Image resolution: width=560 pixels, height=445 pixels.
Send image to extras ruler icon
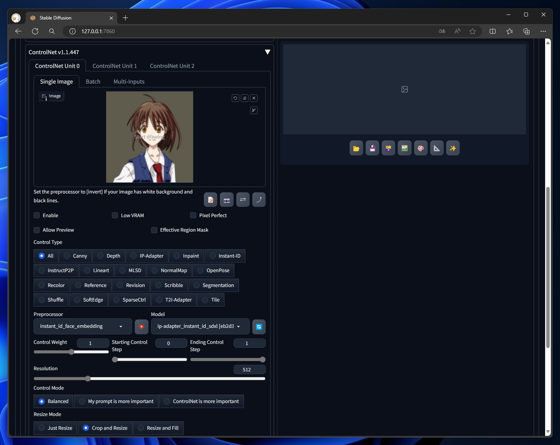click(x=437, y=148)
